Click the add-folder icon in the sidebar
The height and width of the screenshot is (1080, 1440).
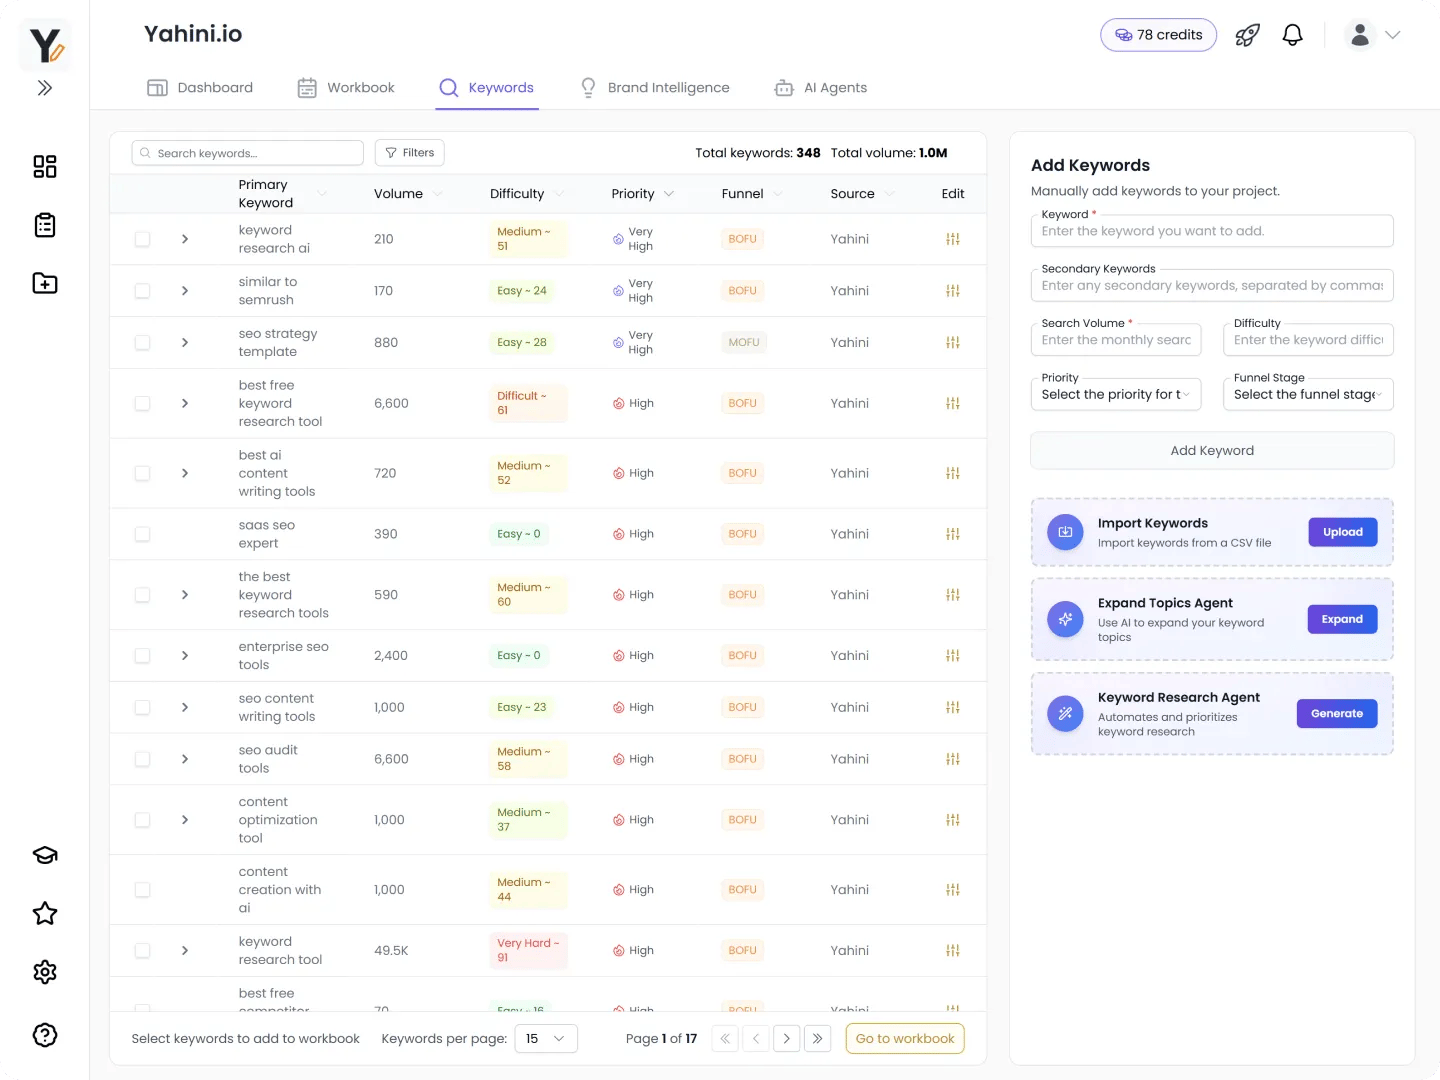[44, 283]
